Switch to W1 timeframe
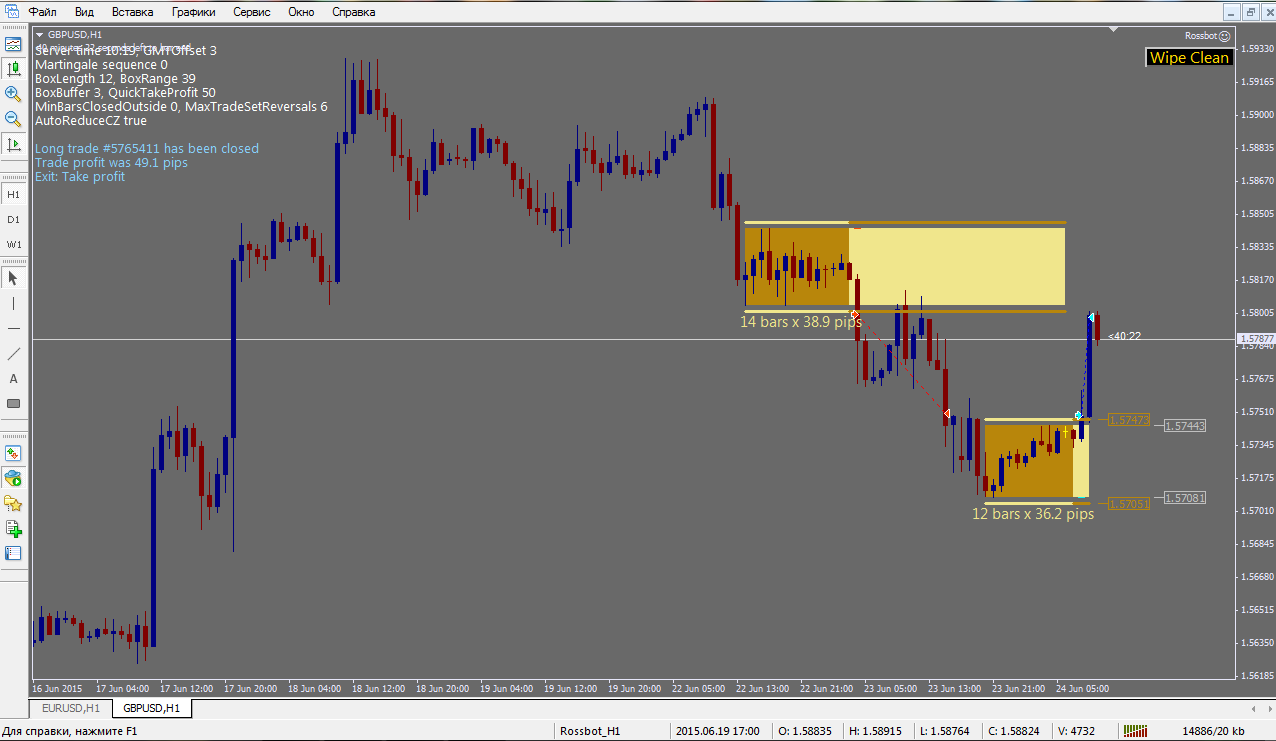 13,244
